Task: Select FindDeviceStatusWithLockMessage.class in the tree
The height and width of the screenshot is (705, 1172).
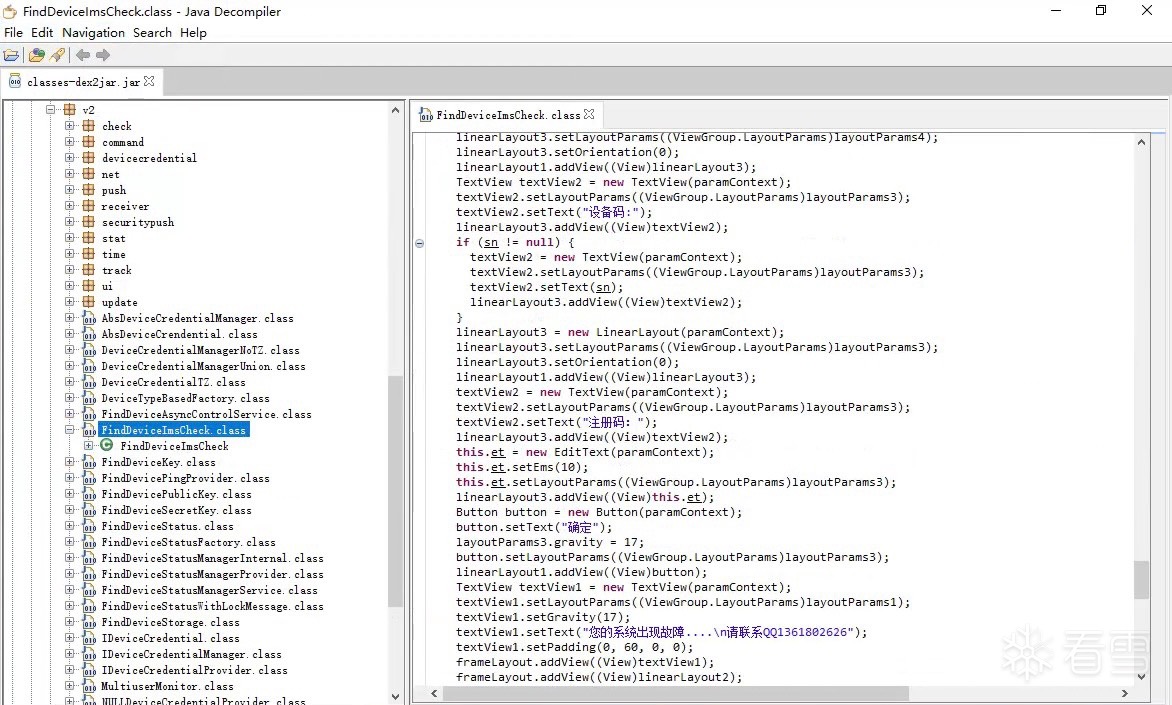Action: click(212, 606)
